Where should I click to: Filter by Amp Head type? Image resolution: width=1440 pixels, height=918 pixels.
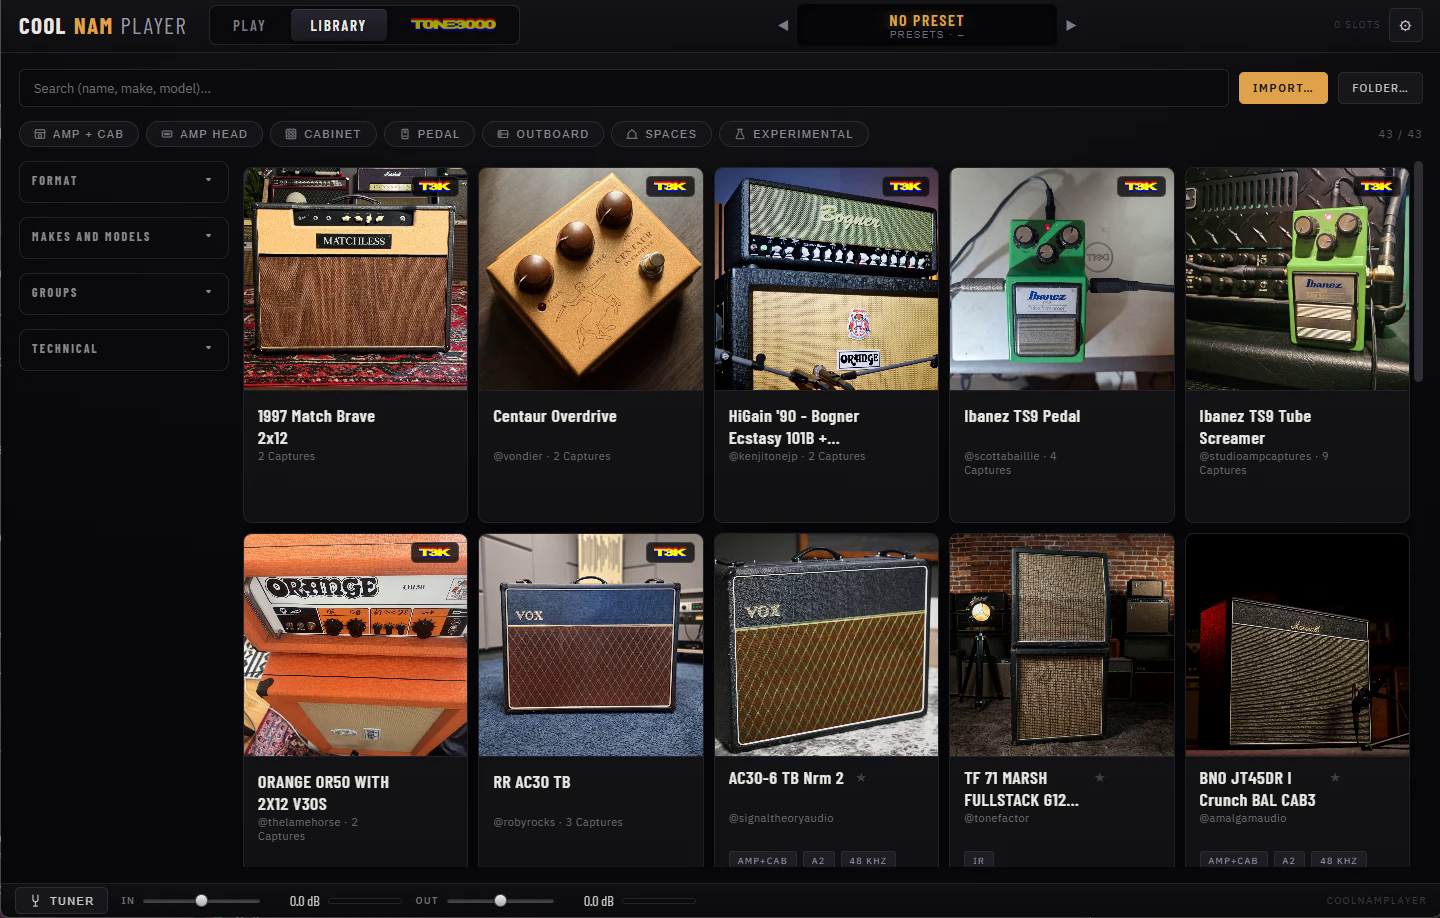[204, 134]
